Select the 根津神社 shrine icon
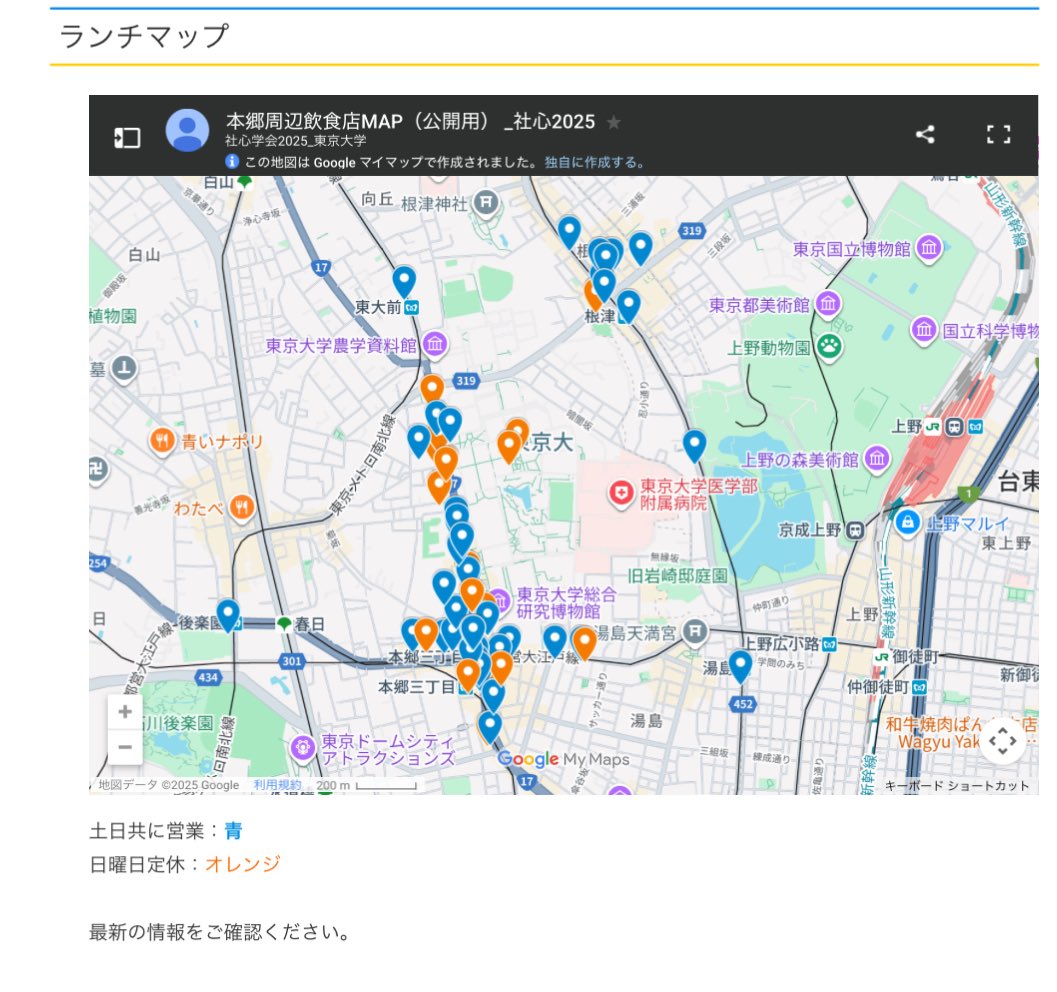This screenshot has width=1057, height=992. (485, 202)
